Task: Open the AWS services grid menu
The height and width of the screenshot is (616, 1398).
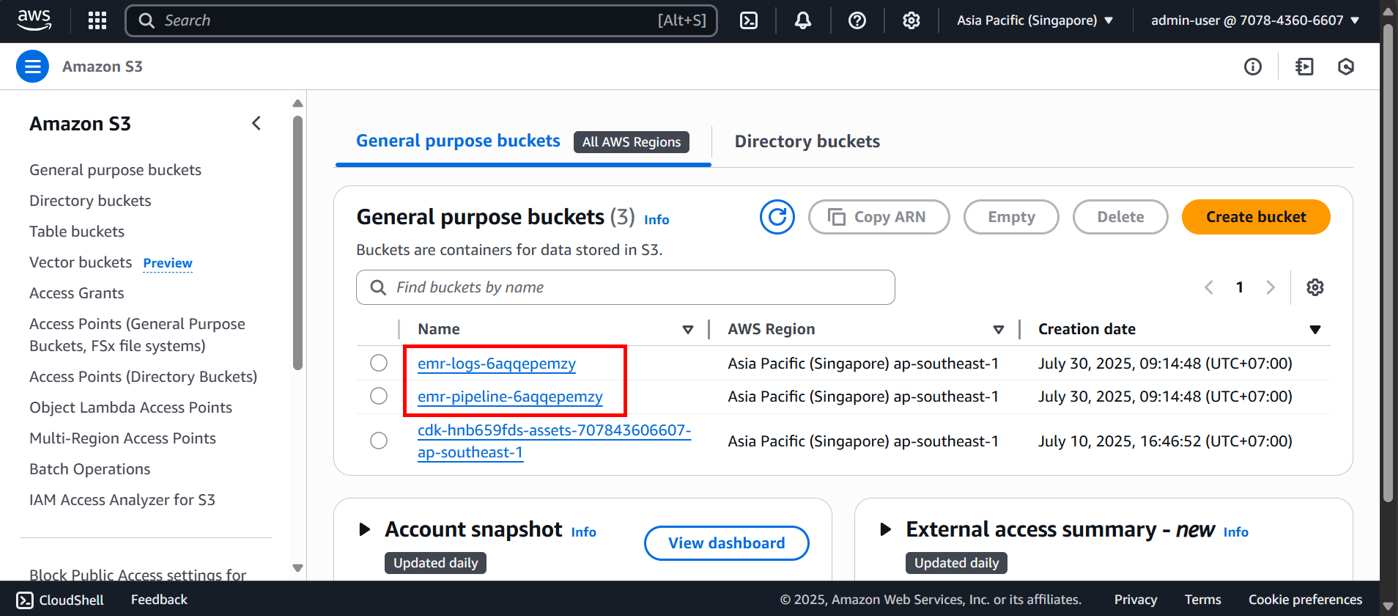Action: point(97,20)
